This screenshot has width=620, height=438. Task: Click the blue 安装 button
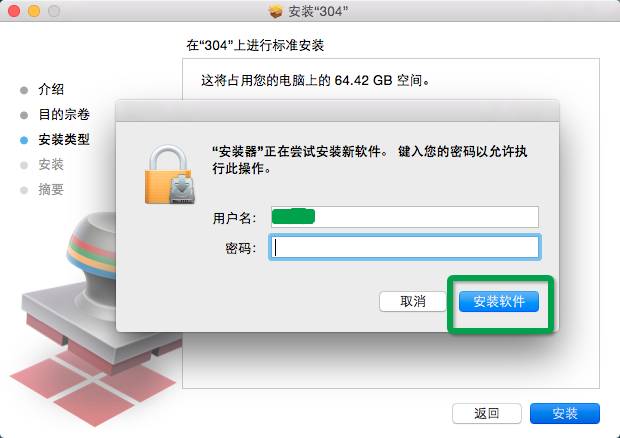pyautogui.click(x=565, y=413)
